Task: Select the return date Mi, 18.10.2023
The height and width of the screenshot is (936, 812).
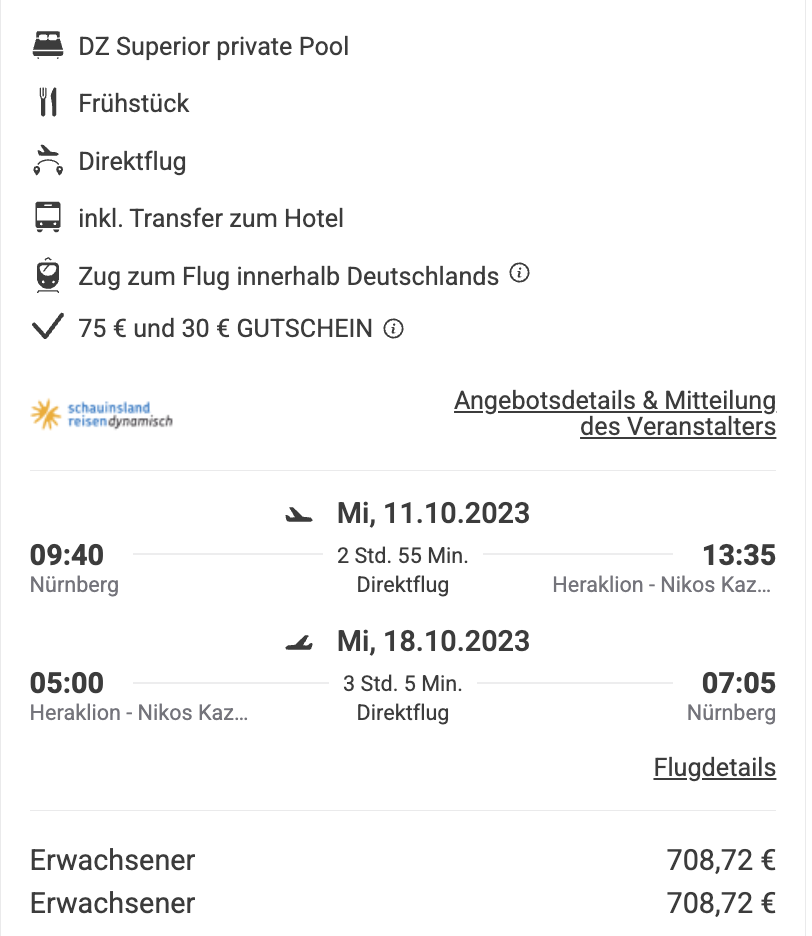Action: point(433,641)
